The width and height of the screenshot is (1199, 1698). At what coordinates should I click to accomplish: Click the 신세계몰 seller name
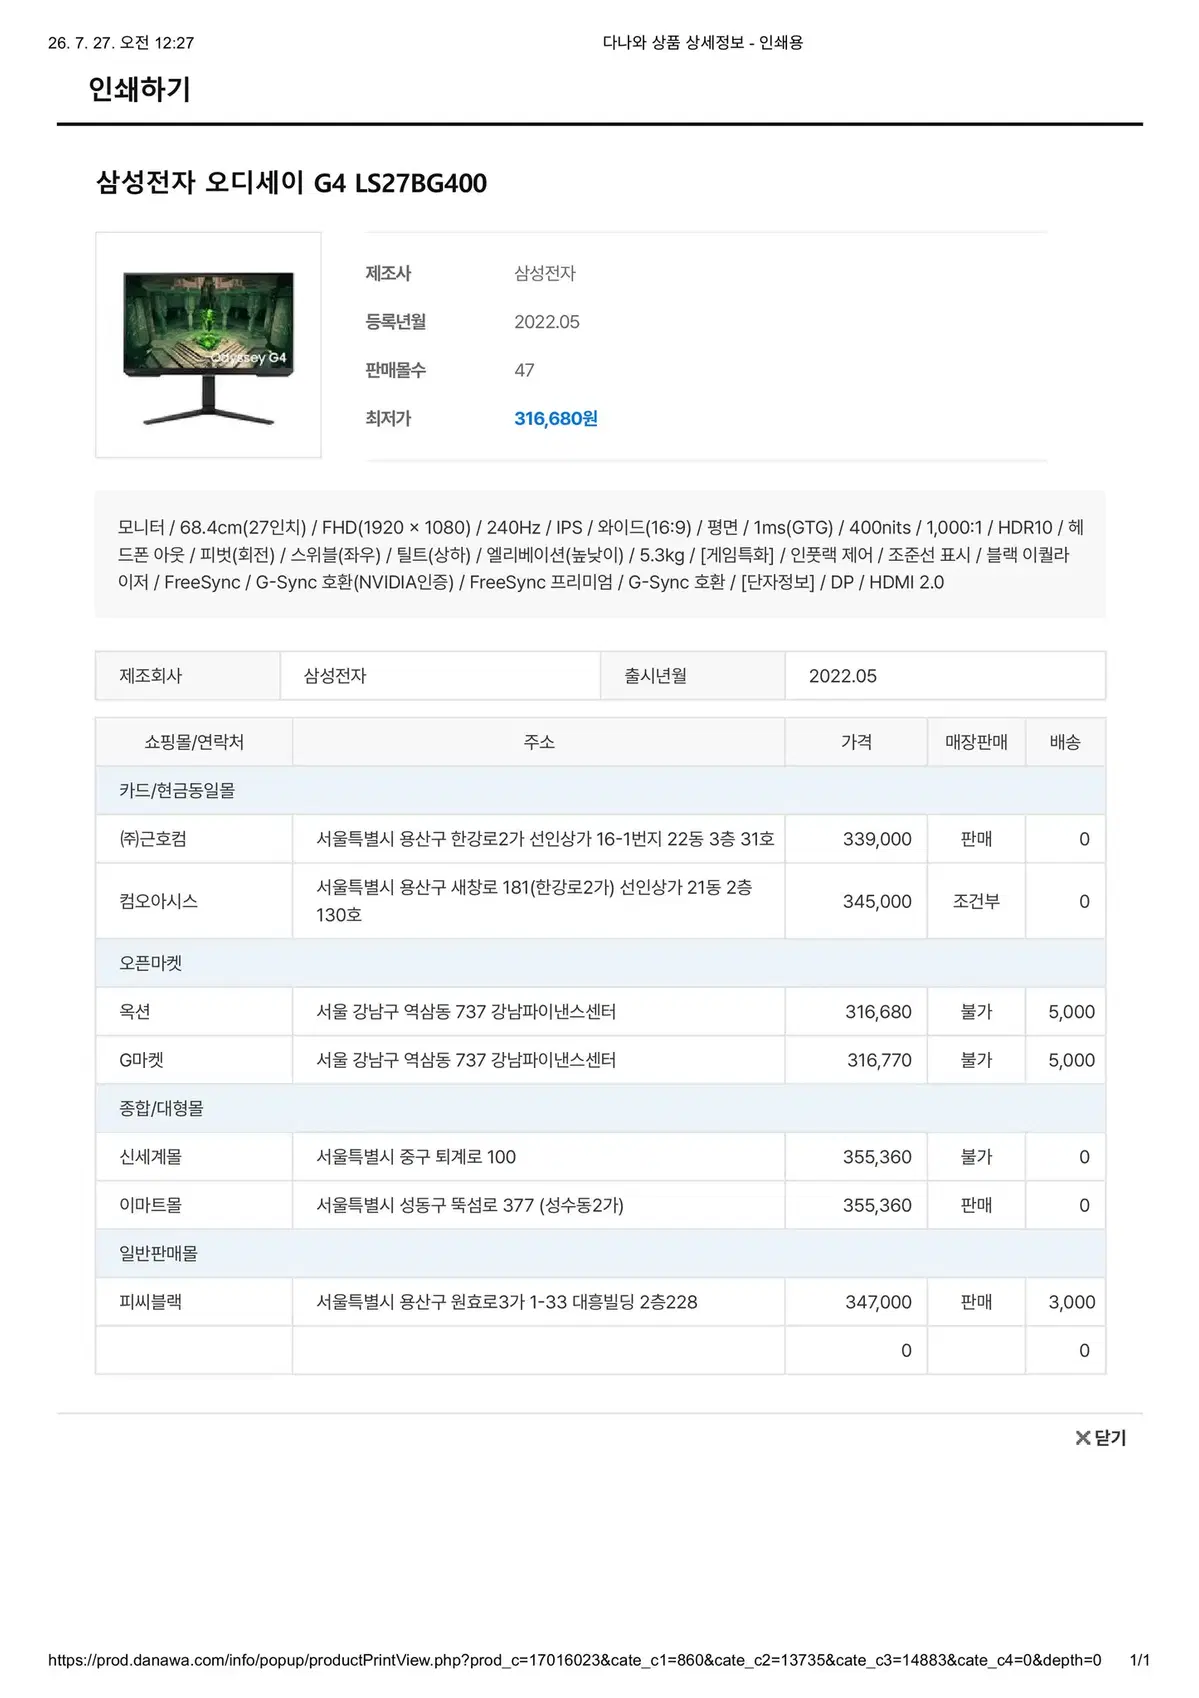150,1157
